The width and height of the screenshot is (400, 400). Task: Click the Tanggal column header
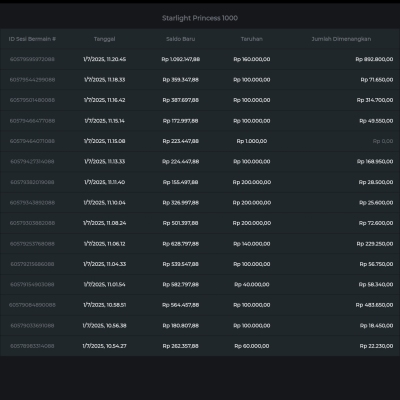104,39
